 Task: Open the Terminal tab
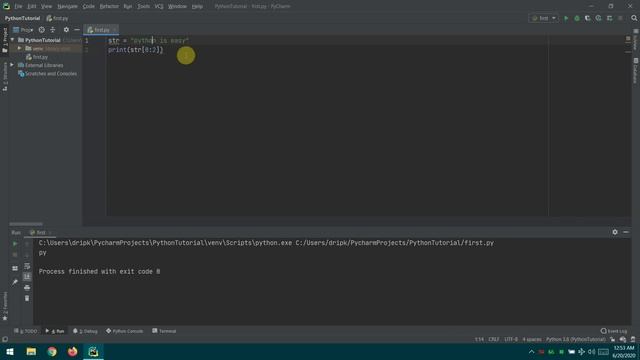click(164, 331)
